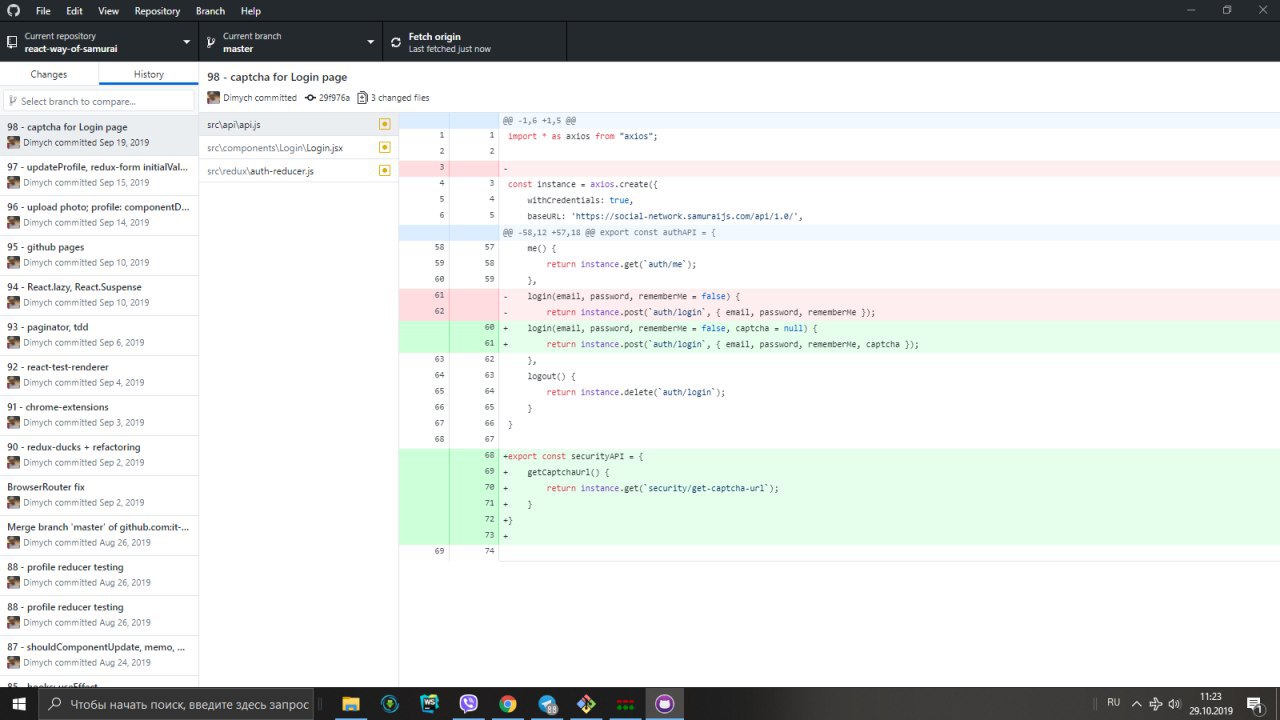Open Windows notification center icon
Image resolution: width=1280 pixels, height=720 pixels.
(x=1253, y=704)
